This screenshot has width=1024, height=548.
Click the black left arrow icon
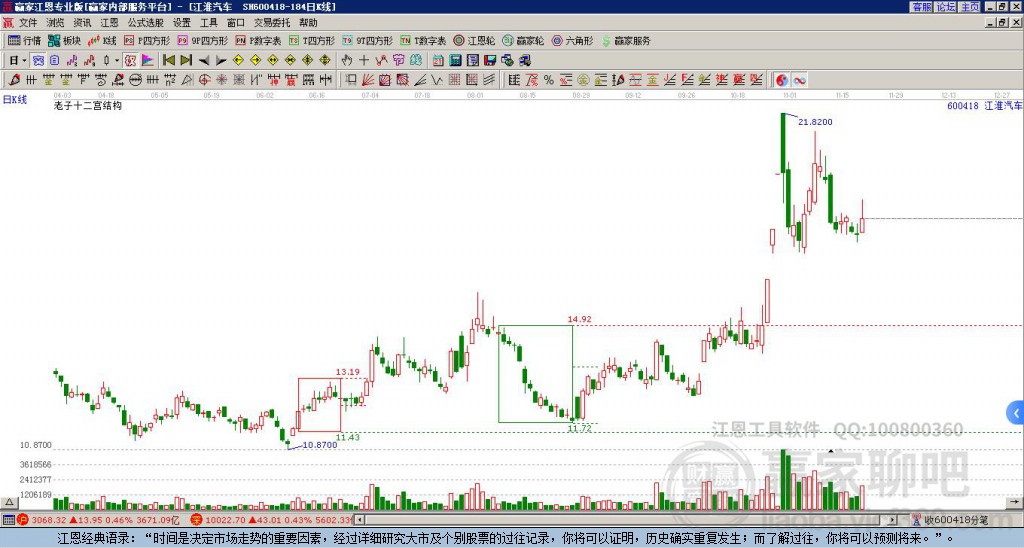click(x=204, y=61)
